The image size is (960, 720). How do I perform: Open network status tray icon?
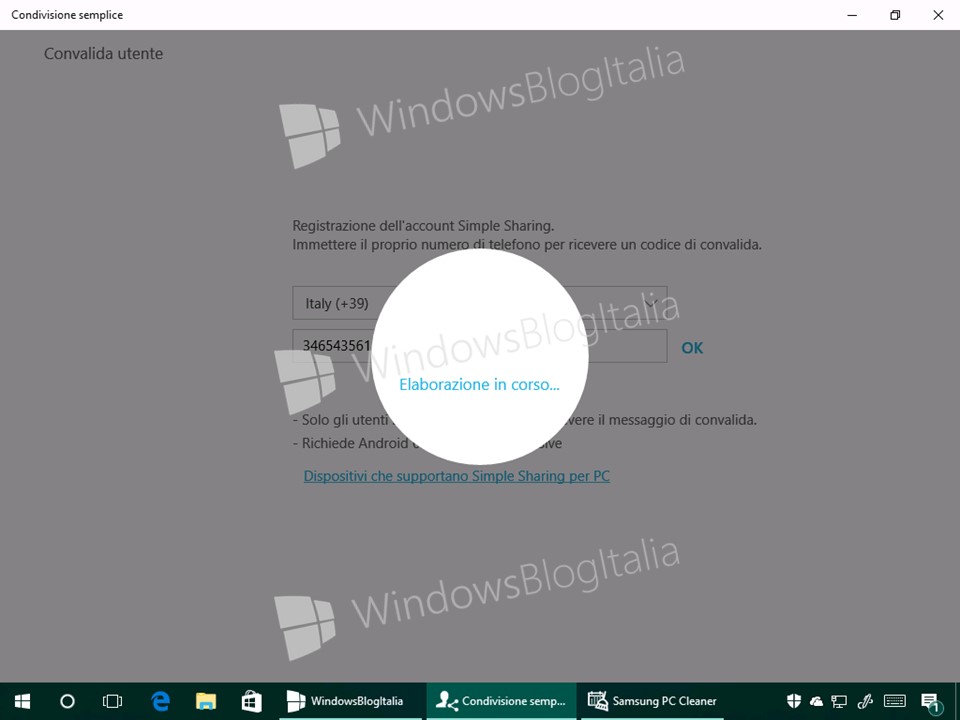(x=839, y=702)
